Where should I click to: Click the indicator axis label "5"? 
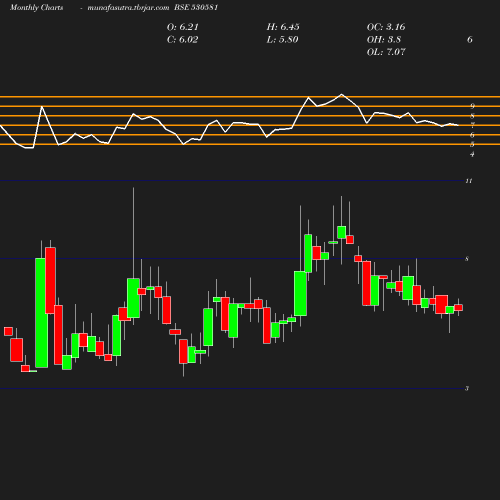472,144
